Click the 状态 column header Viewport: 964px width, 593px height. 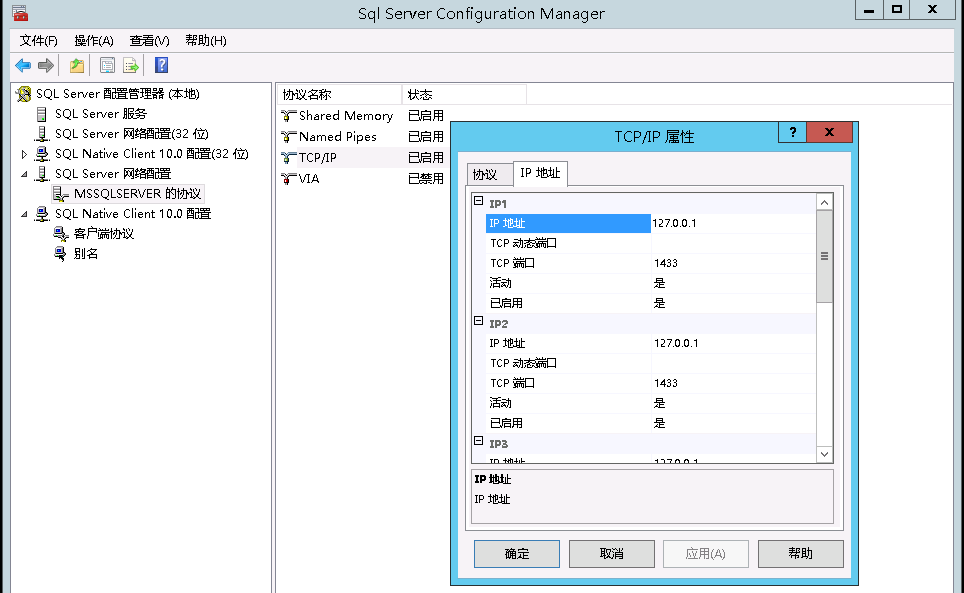pyautogui.click(x=464, y=95)
